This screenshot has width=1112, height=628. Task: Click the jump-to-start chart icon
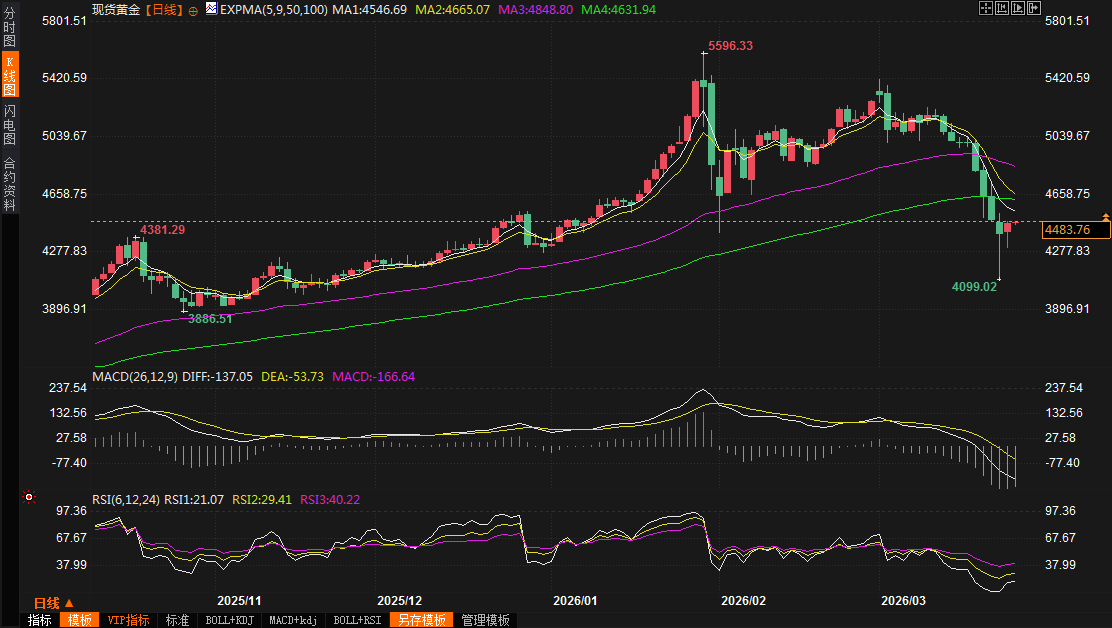click(1001, 8)
